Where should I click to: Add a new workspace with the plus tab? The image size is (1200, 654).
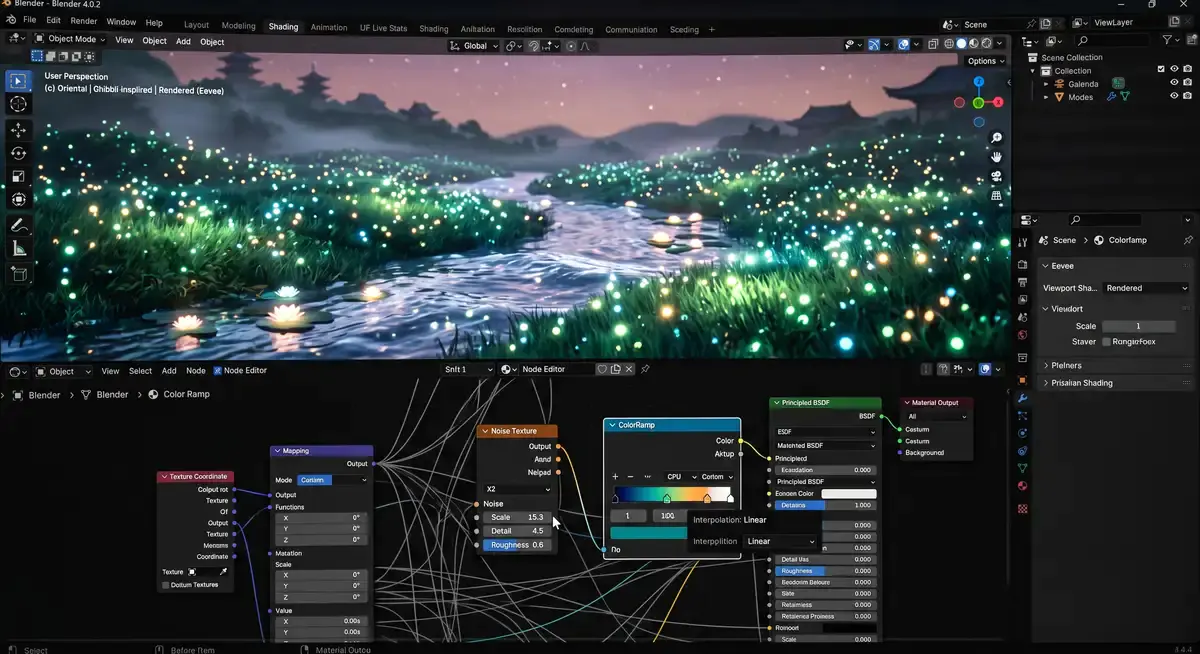[712, 30]
